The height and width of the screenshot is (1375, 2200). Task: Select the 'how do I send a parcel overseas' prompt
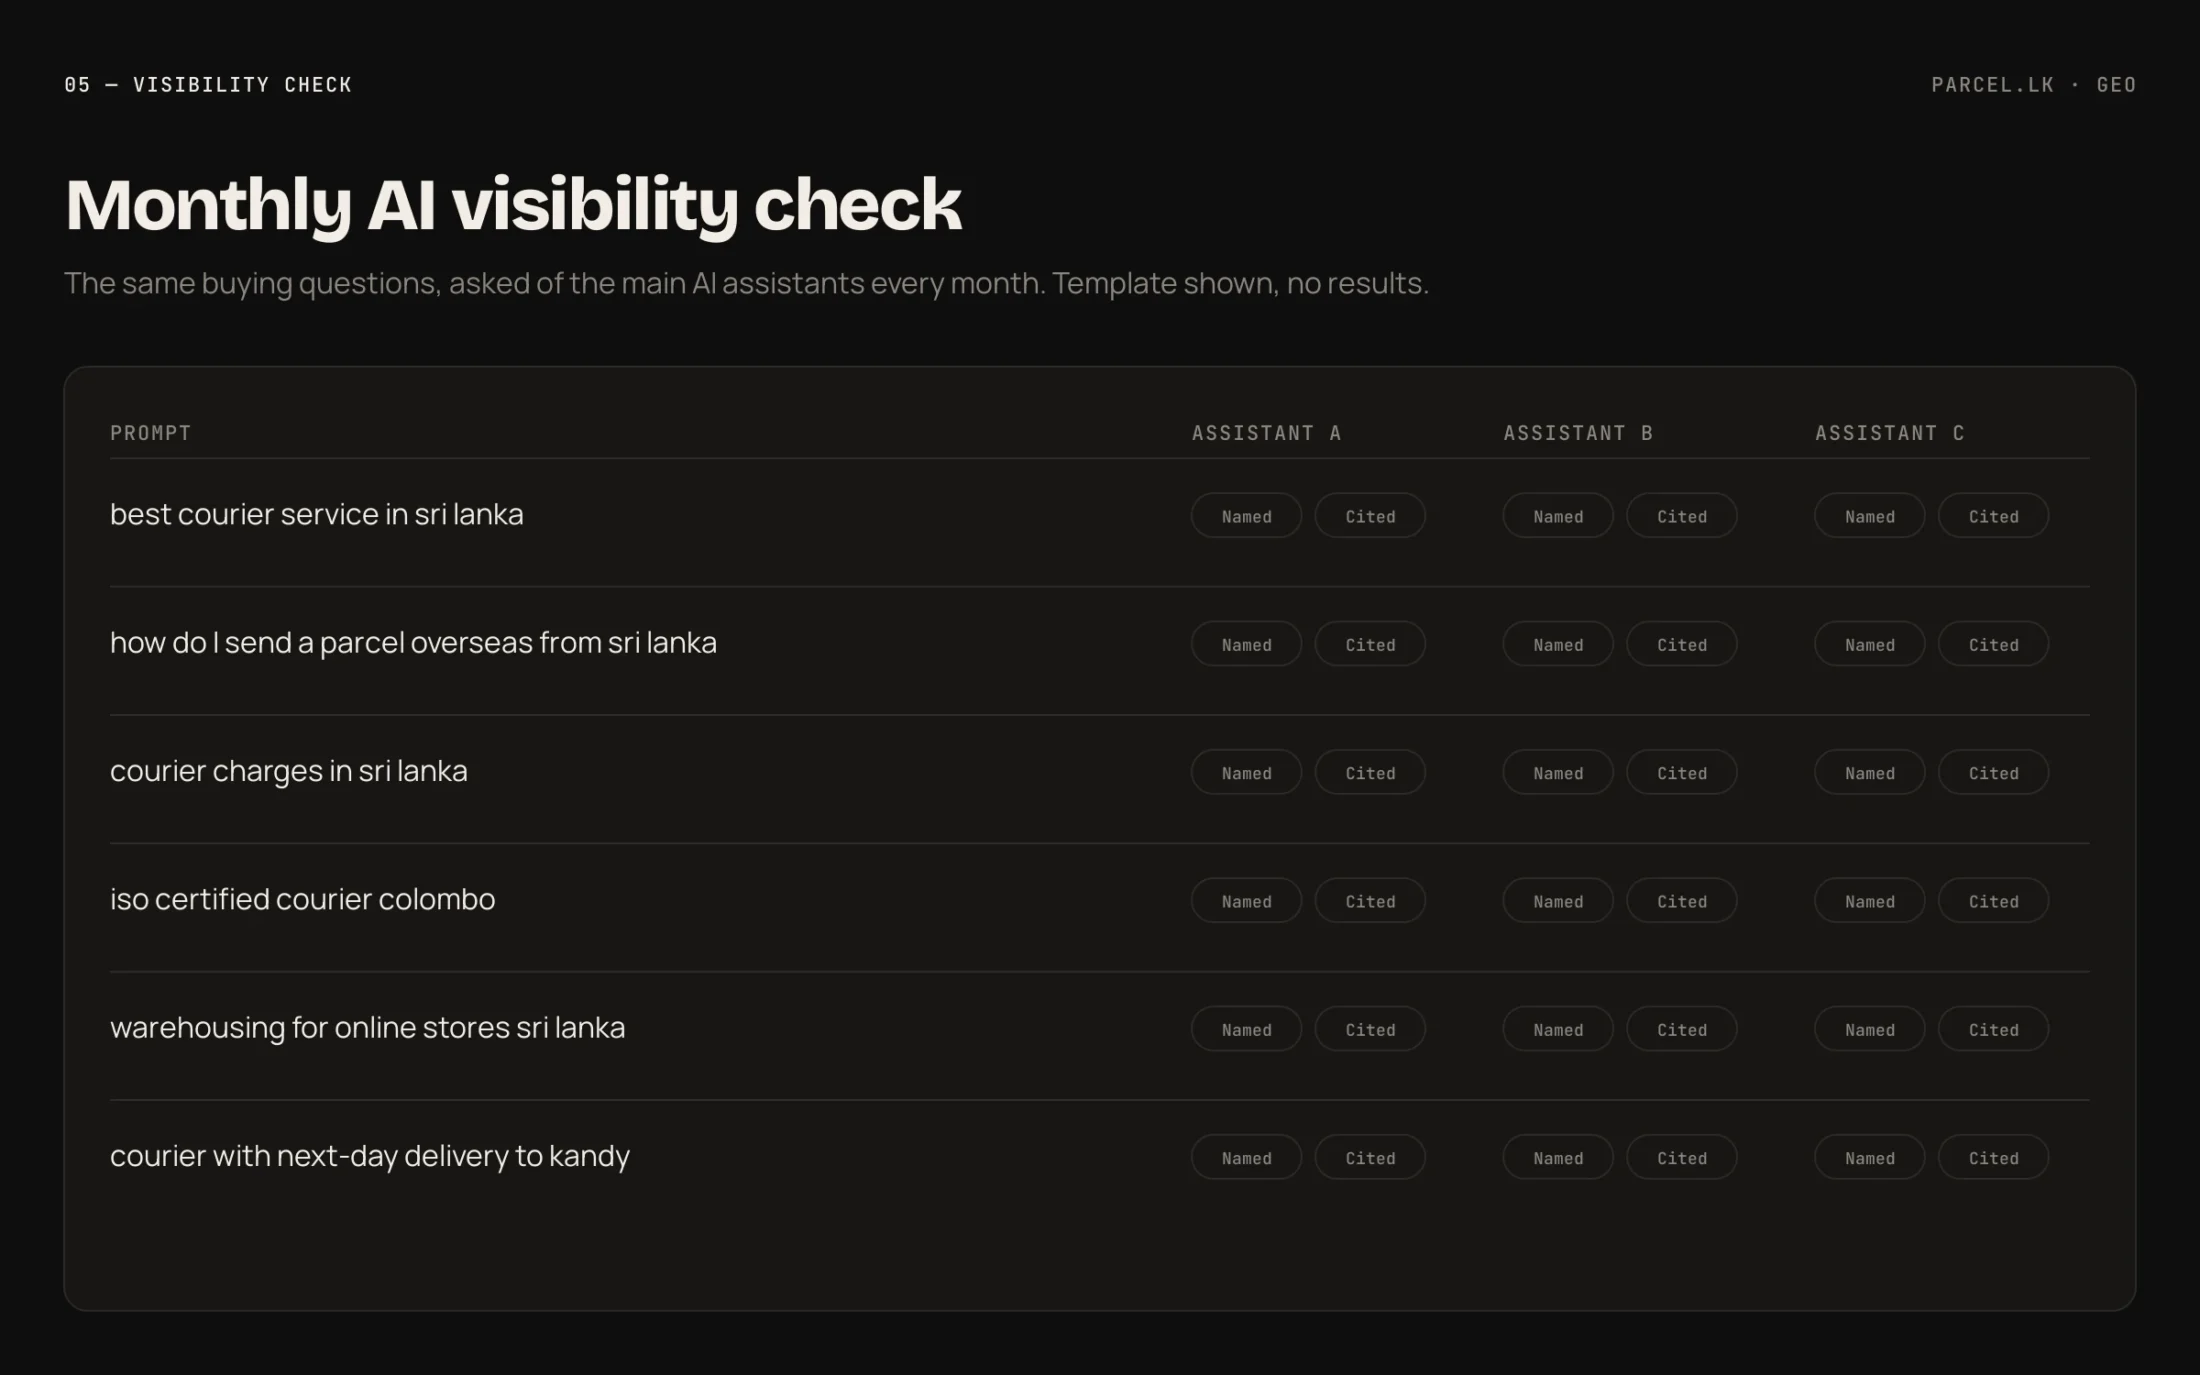413,643
